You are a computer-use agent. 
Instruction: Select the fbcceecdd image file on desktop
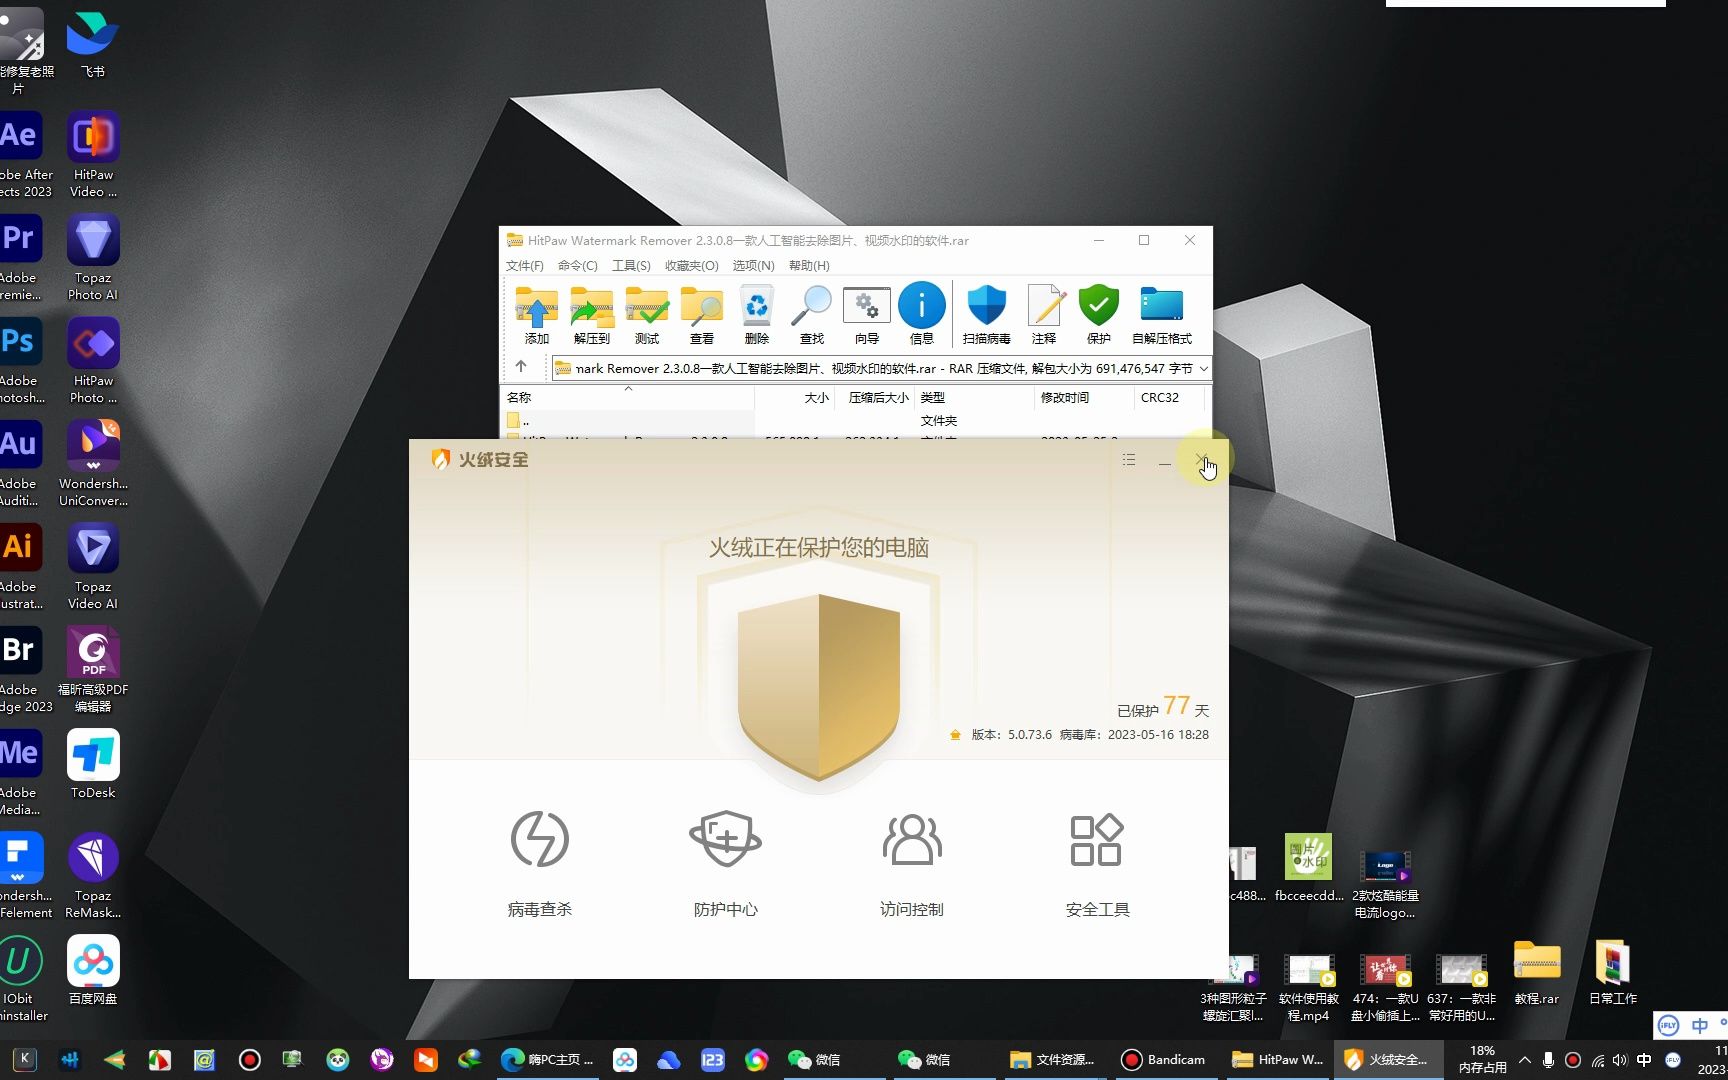[x=1309, y=867]
